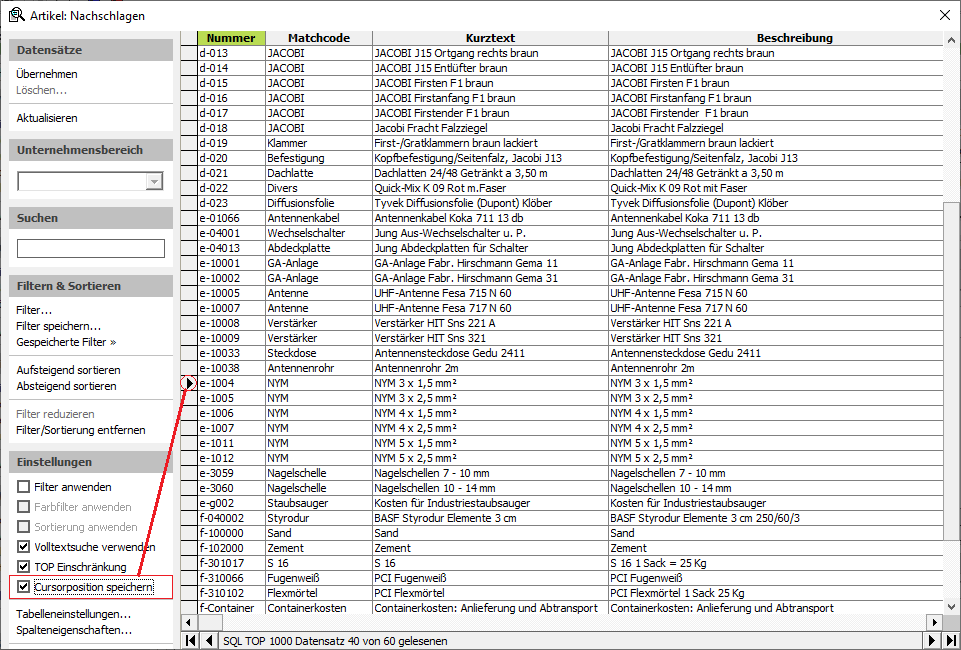Screen dimensions: 961x650
Task: Open Tabelleneinstellungen...
Action: click(74, 614)
